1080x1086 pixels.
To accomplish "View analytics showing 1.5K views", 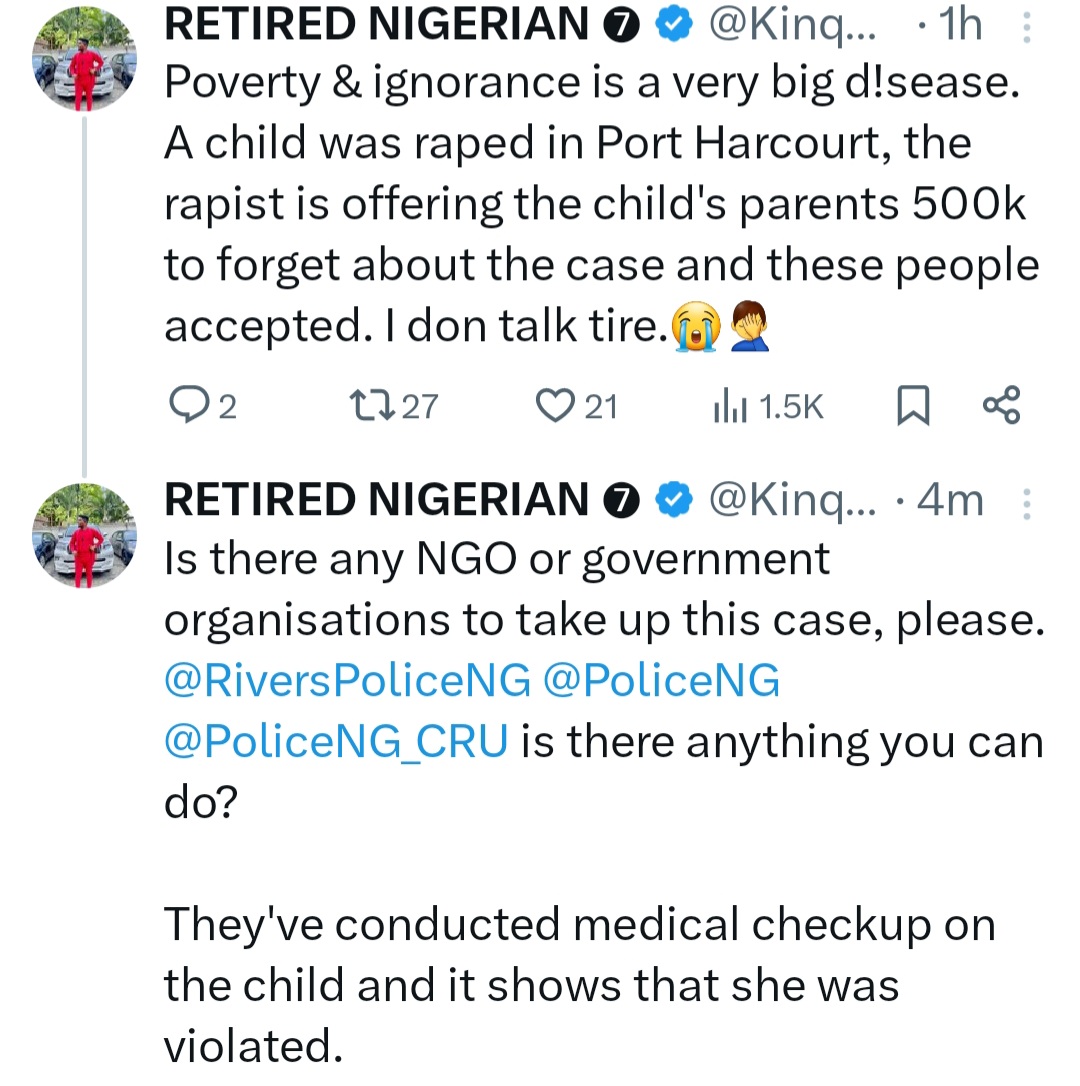I will click(x=731, y=406).
